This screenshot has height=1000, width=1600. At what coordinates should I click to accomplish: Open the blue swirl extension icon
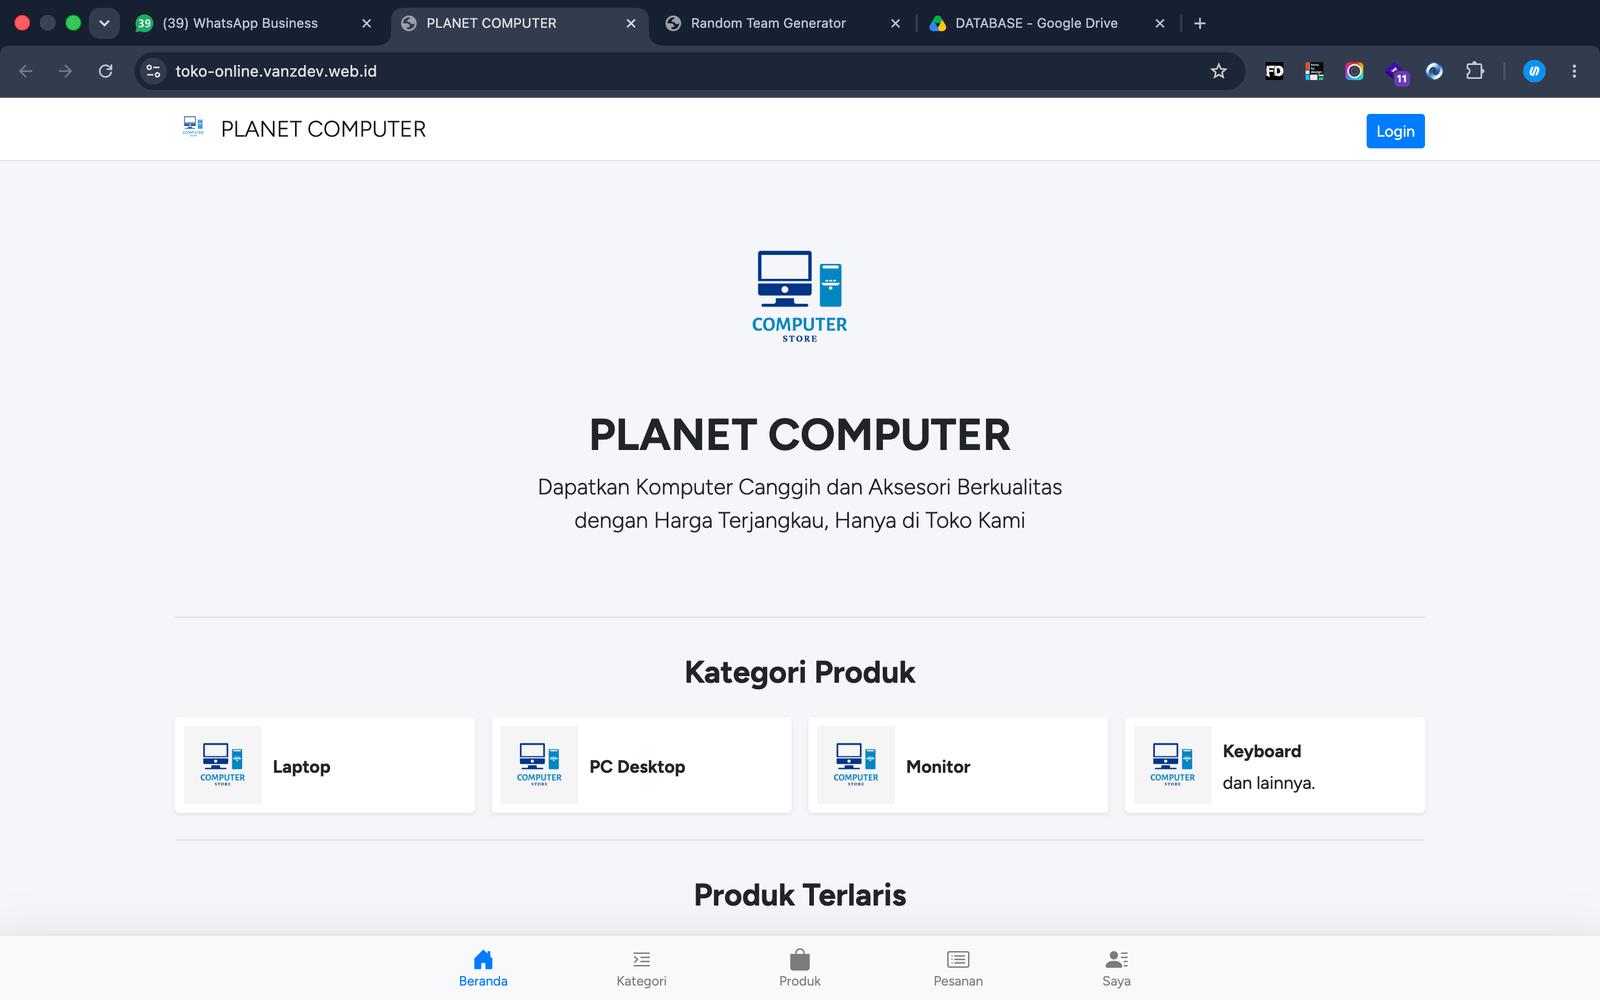pyautogui.click(x=1434, y=71)
